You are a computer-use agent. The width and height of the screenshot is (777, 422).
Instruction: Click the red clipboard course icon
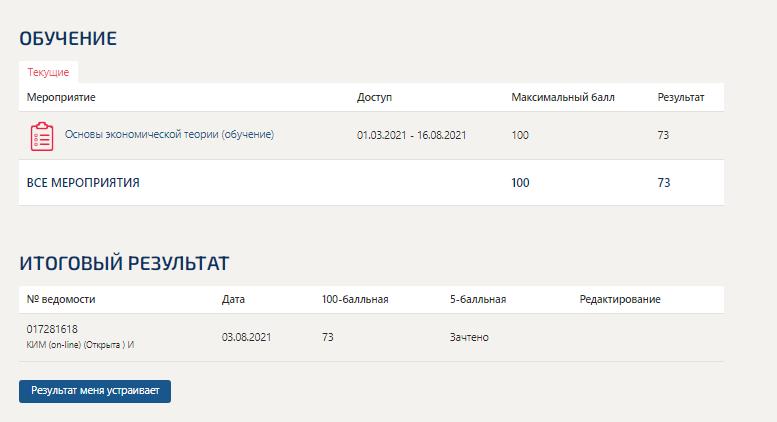coord(42,136)
